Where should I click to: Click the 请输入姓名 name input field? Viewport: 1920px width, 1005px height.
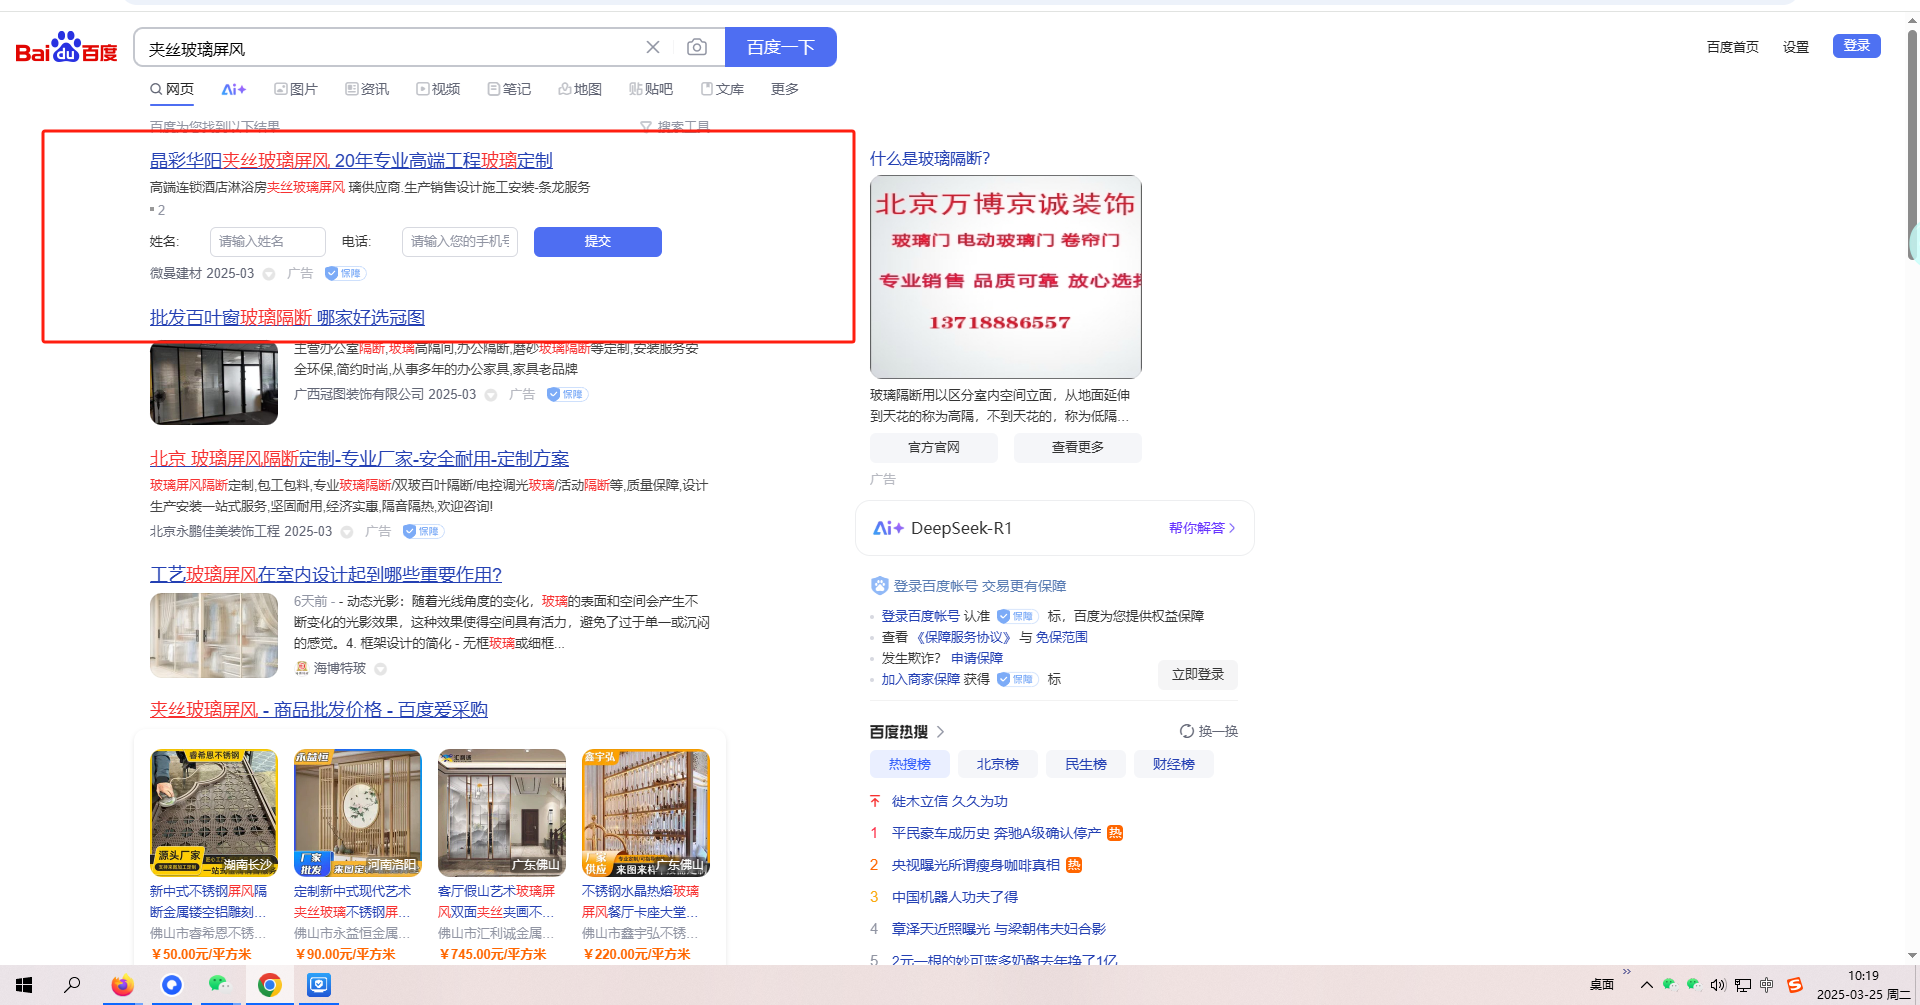(267, 241)
